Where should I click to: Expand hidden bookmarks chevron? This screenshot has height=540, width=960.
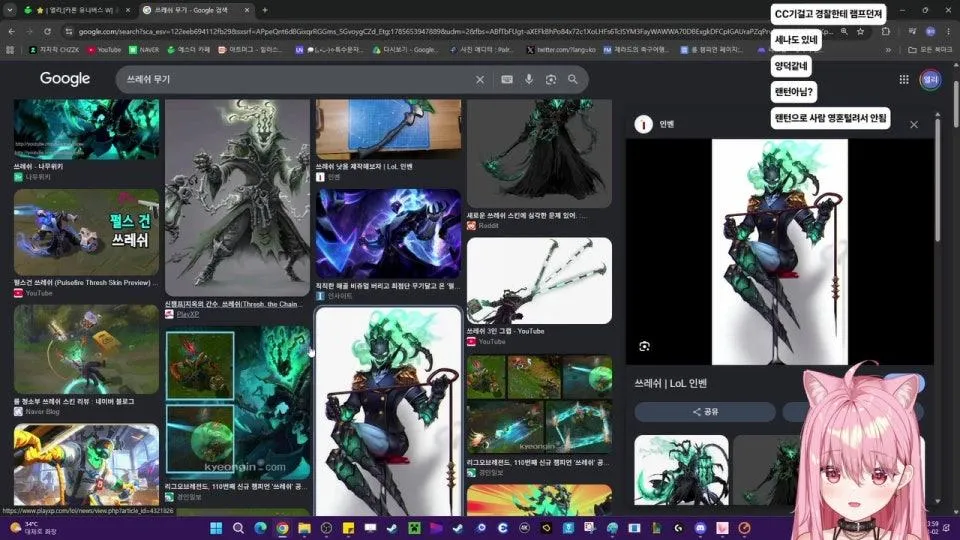click(x=888, y=50)
